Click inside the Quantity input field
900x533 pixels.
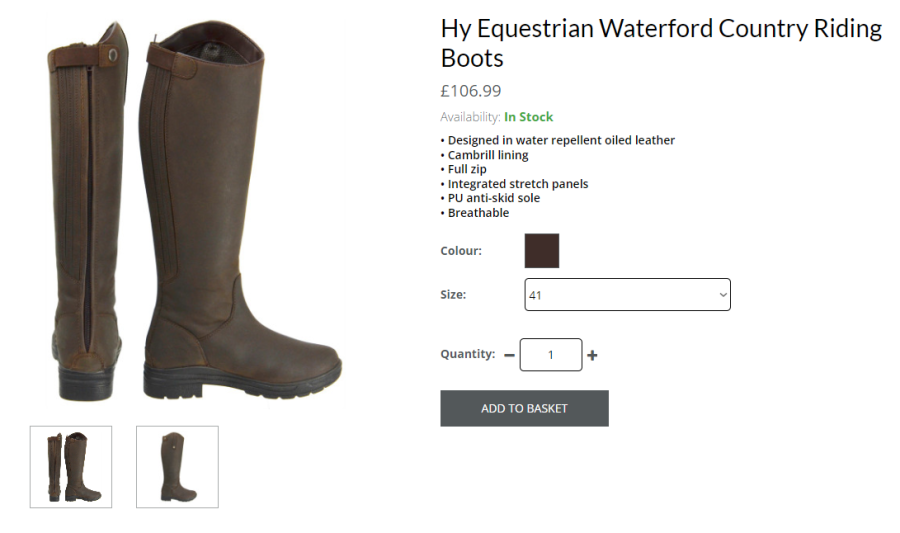tap(551, 355)
